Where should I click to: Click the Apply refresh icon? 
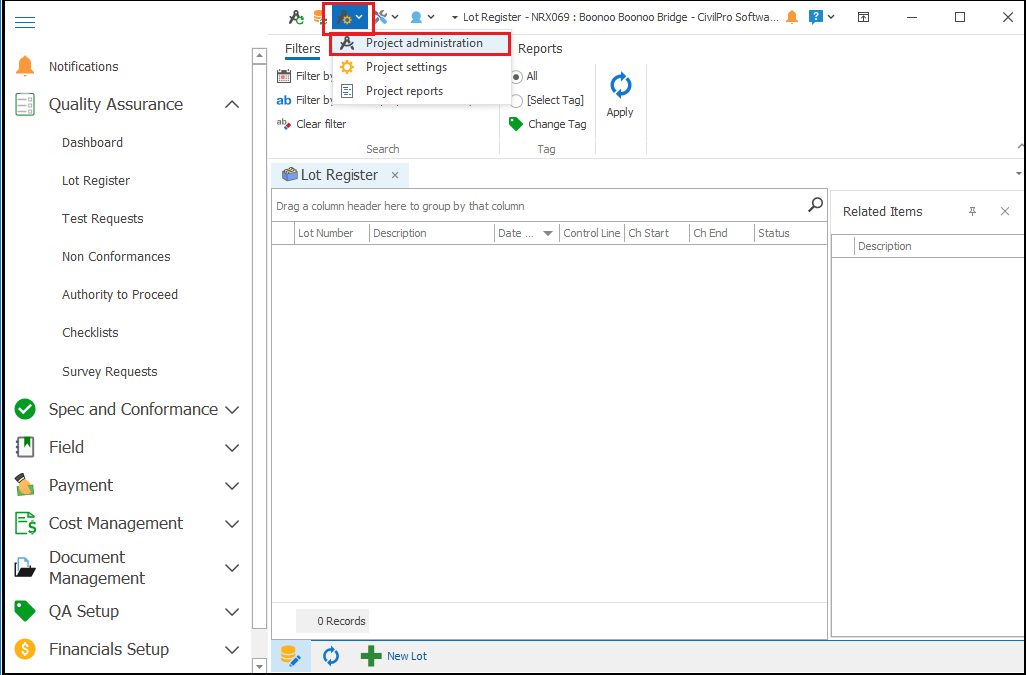620,86
